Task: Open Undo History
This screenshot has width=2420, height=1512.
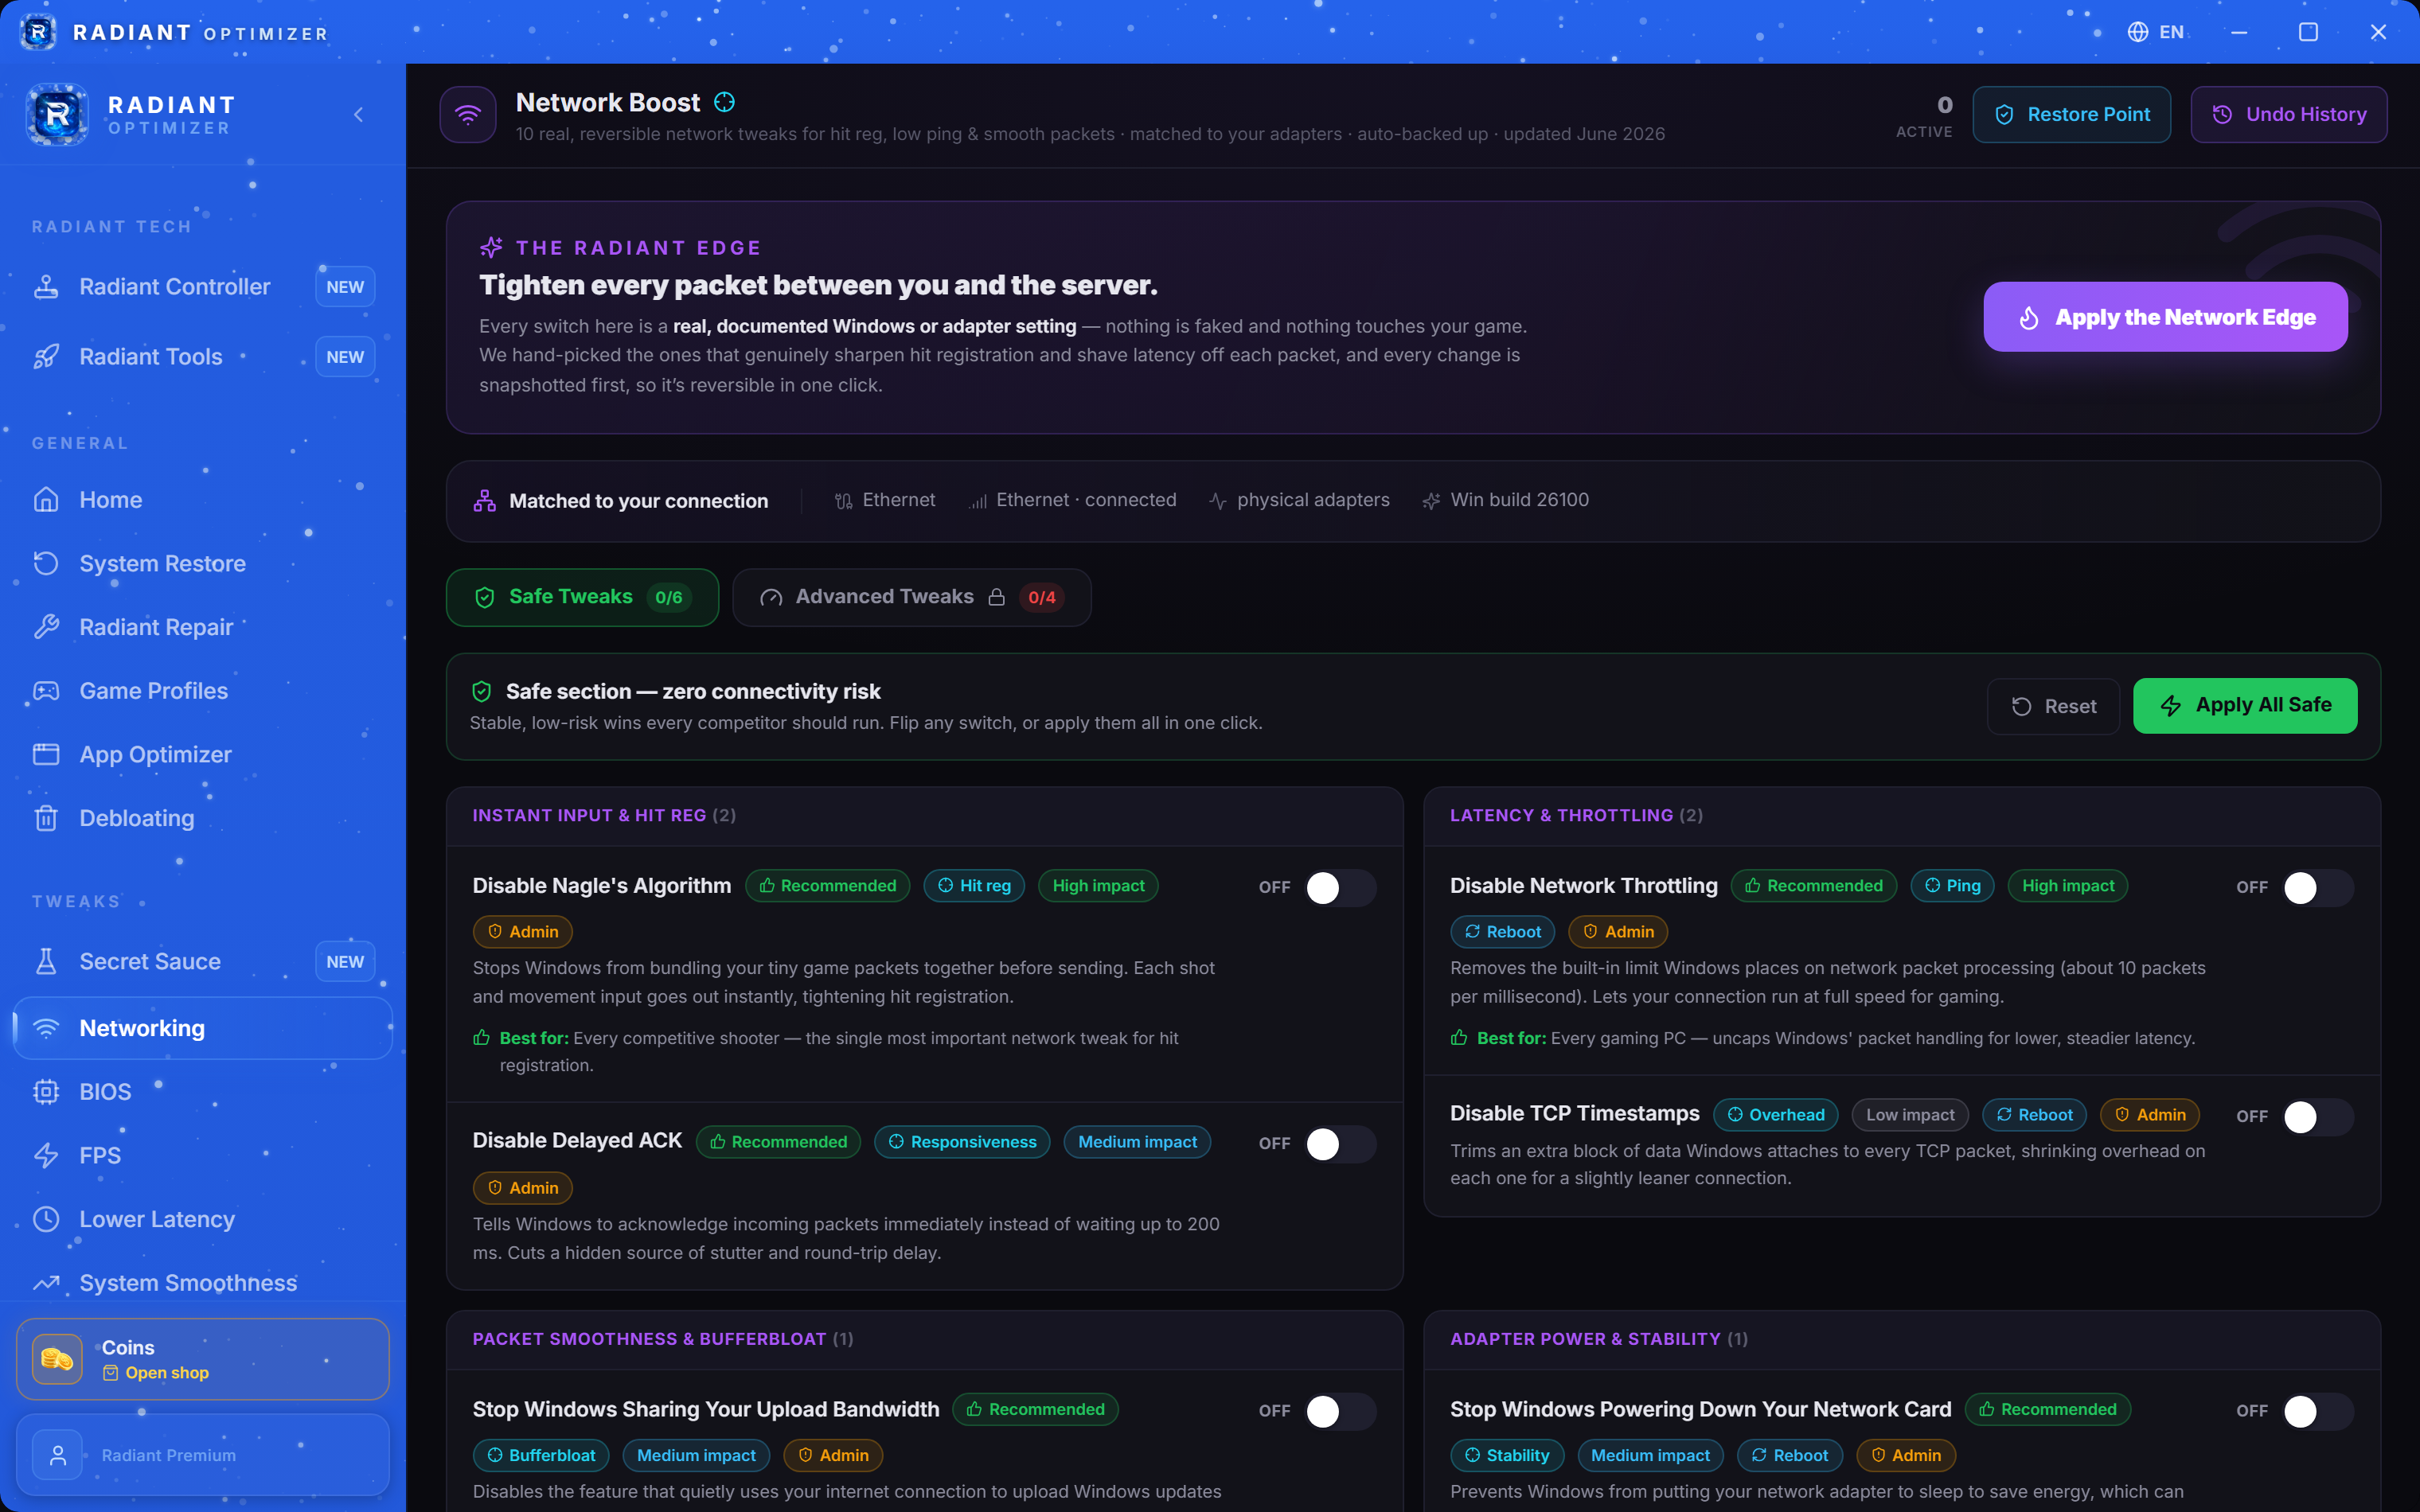Action: 2289,115
